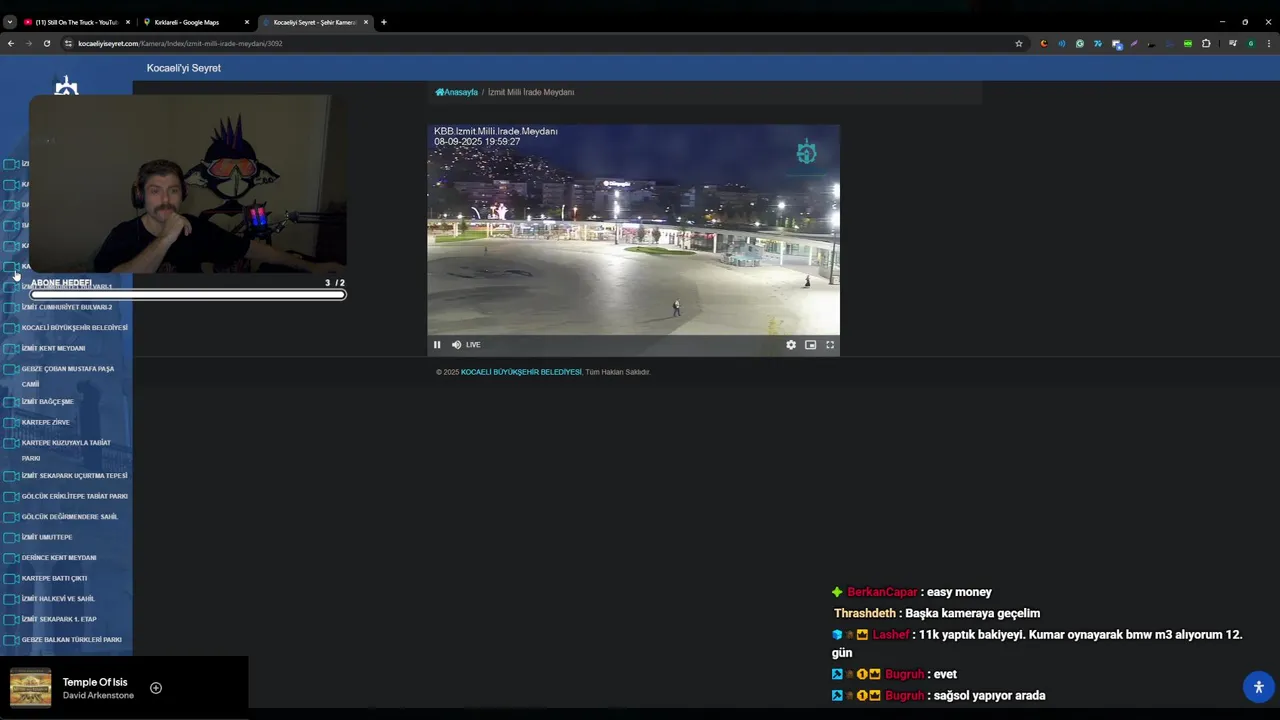The height and width of the screenshot is (720, 1280).
Task: Open Gölcük Eriklitepe Tabiat Parkı camera
Action: [75, 497]
